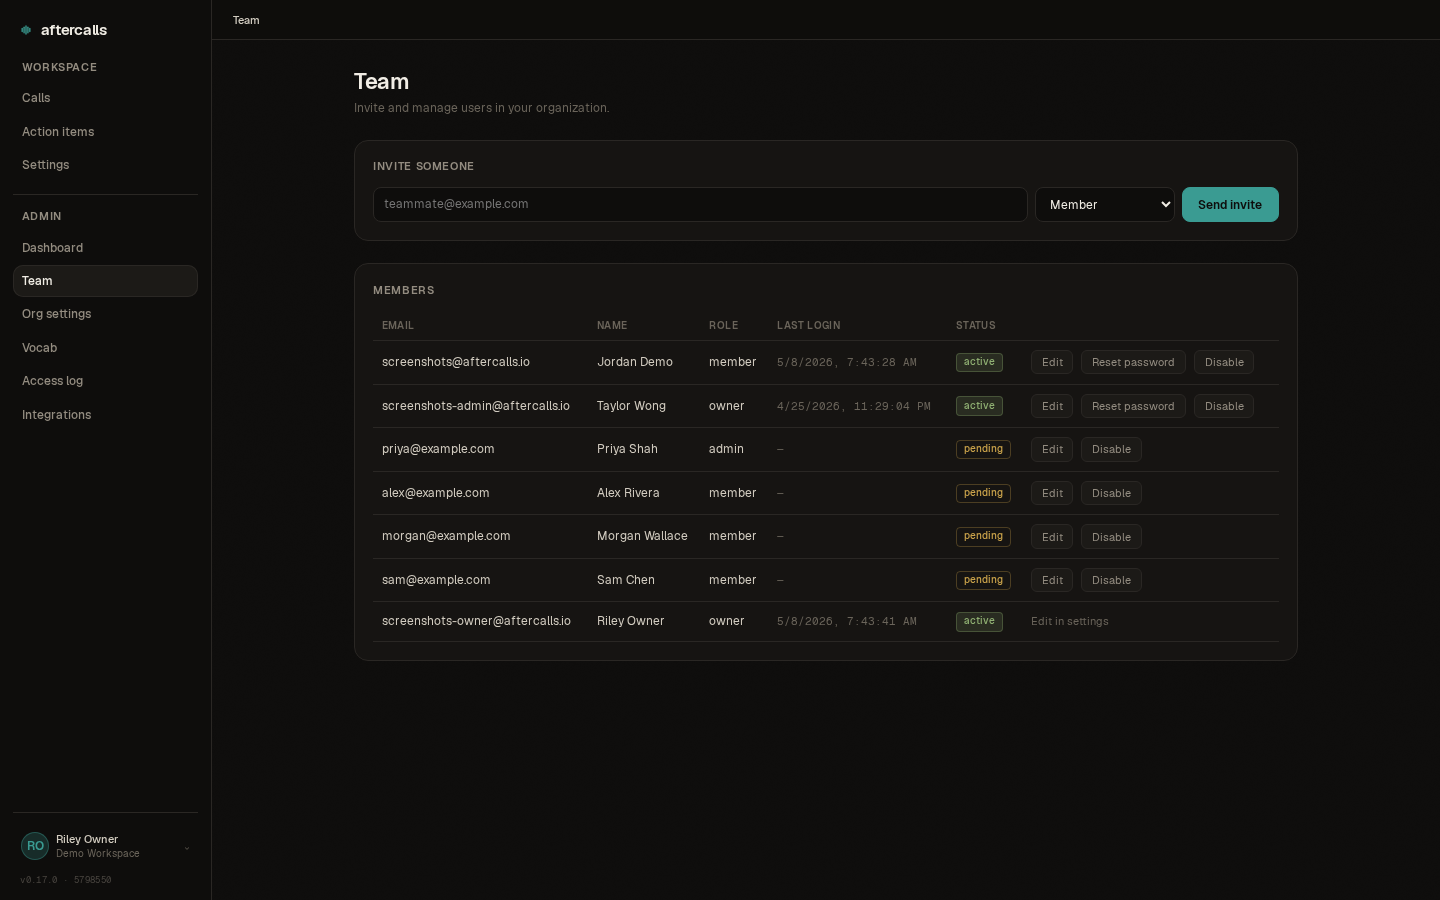Click the aftercalls logo icon
The width and height of the screenshot is (1440, 900).
(26, 30)
